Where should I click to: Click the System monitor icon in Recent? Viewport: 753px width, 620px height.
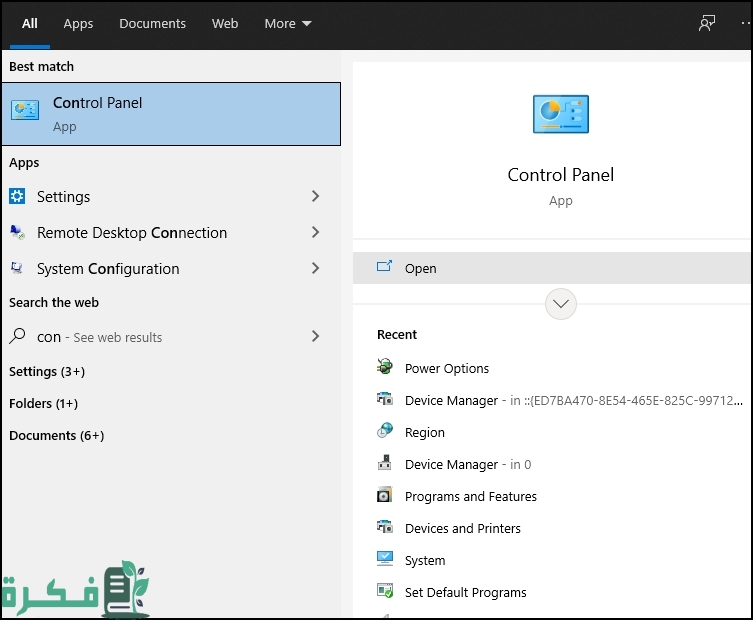pos(385,560)
